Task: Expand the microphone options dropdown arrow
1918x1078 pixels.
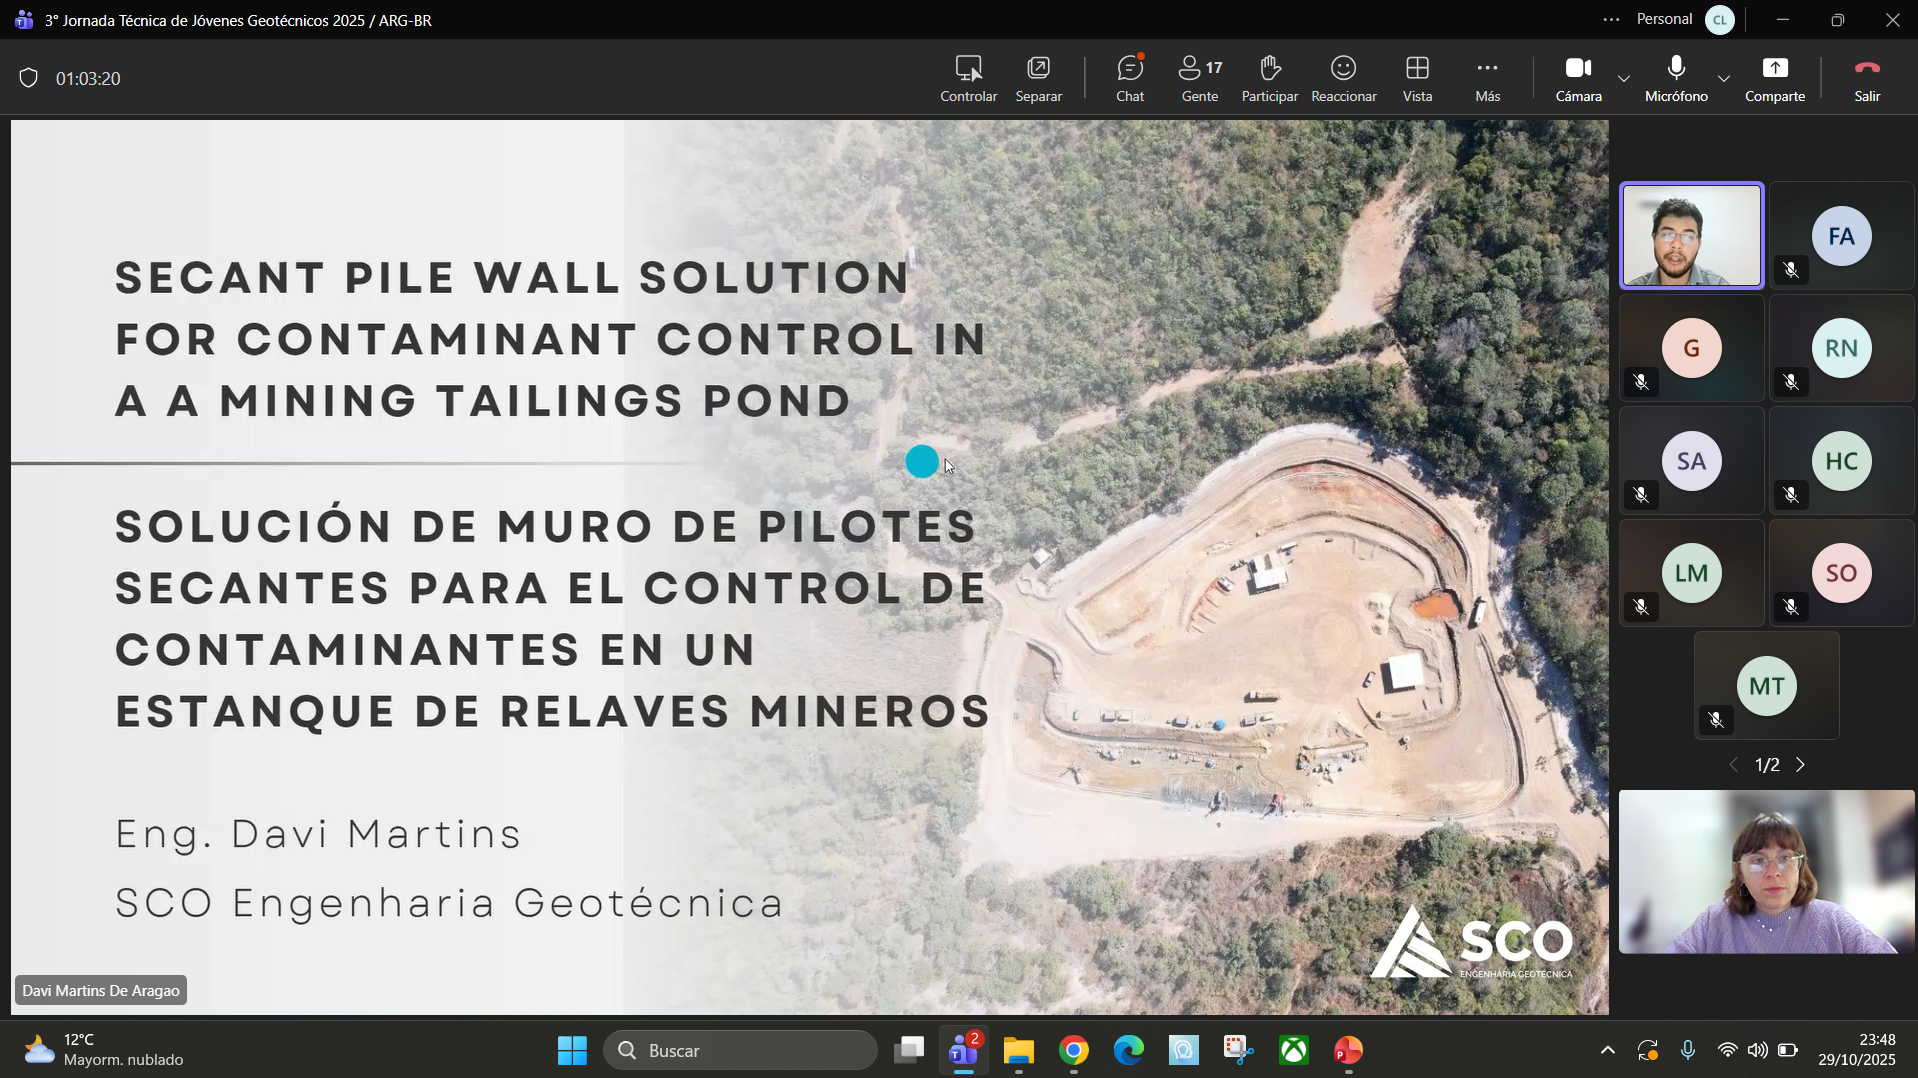Action: (x=1724, y=78)
